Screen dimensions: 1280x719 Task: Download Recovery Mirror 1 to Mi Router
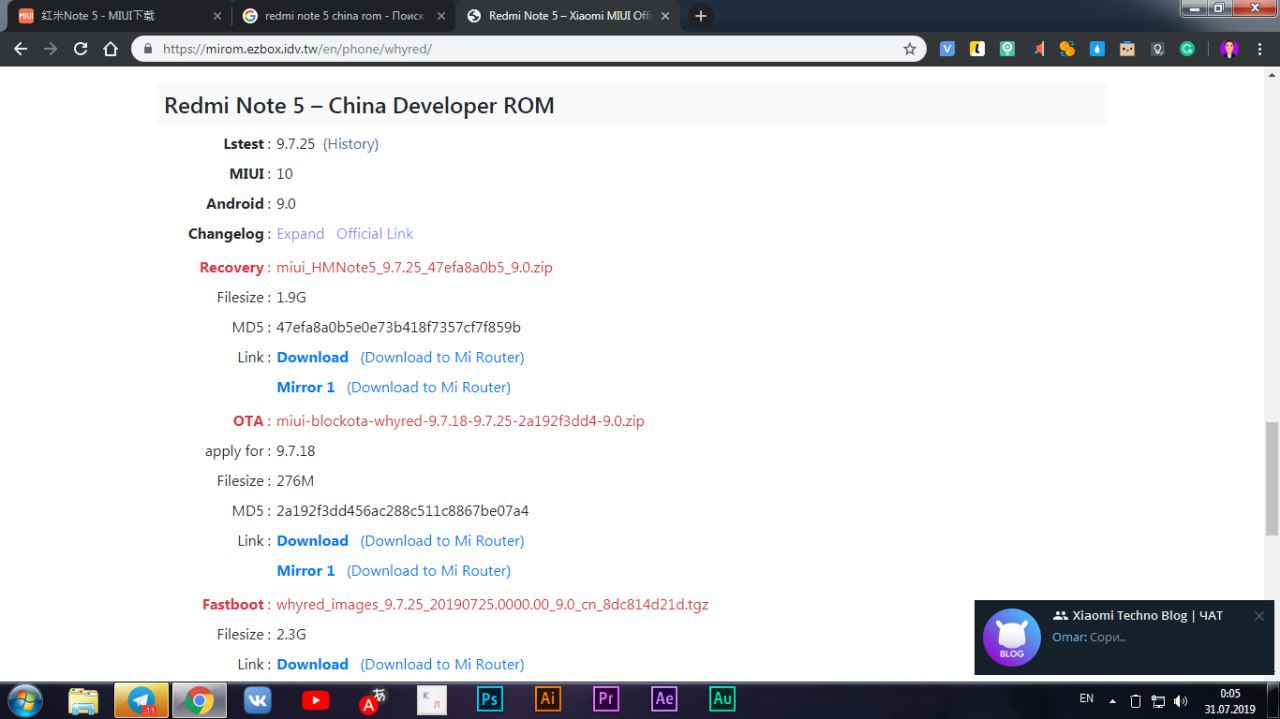tap(429, 387)
